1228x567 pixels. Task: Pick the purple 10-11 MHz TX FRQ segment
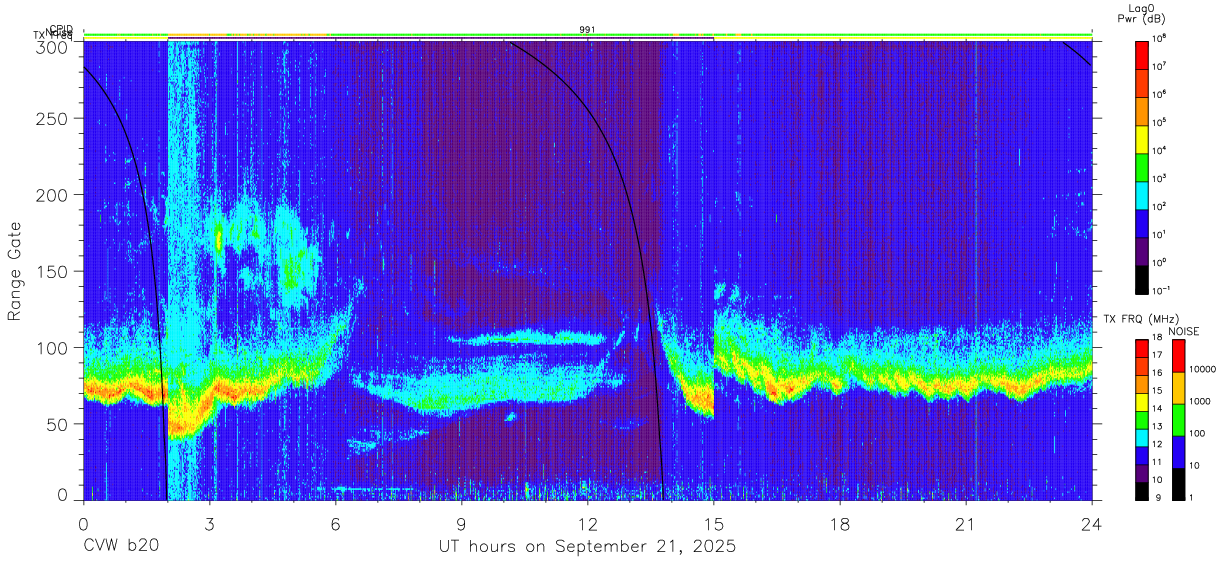(1143, 473)
